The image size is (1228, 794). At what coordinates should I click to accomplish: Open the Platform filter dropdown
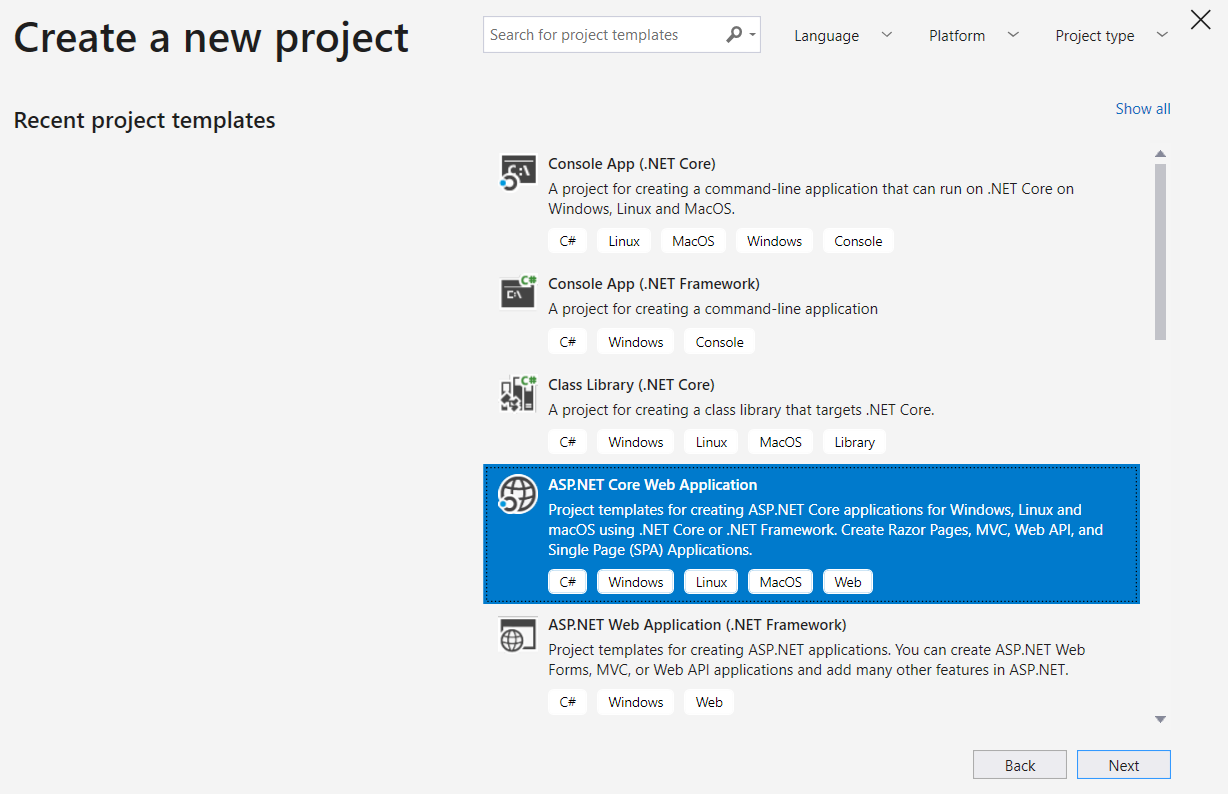coord(973,36)
